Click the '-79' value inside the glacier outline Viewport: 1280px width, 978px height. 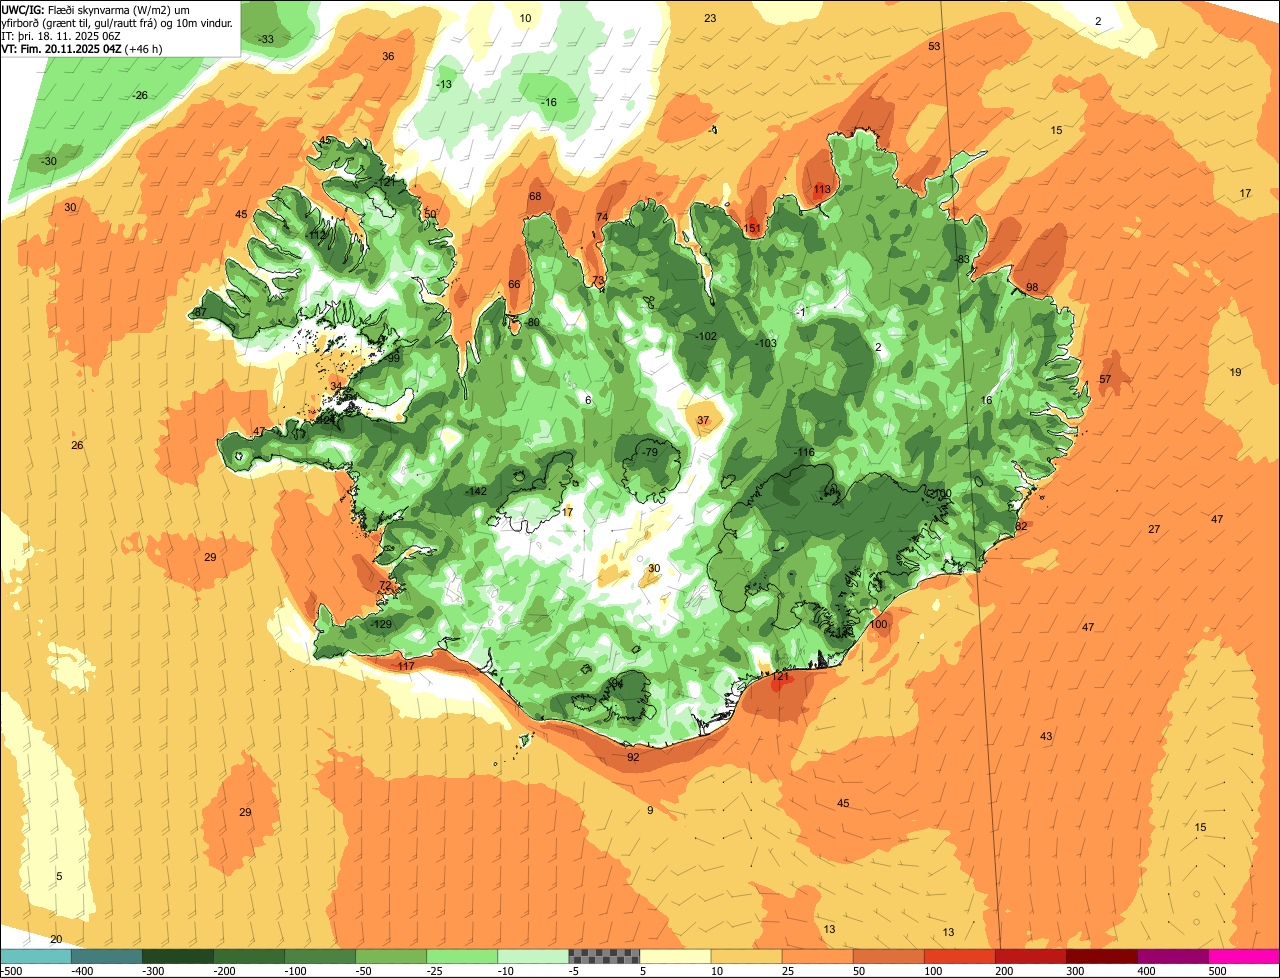(649, 453)
